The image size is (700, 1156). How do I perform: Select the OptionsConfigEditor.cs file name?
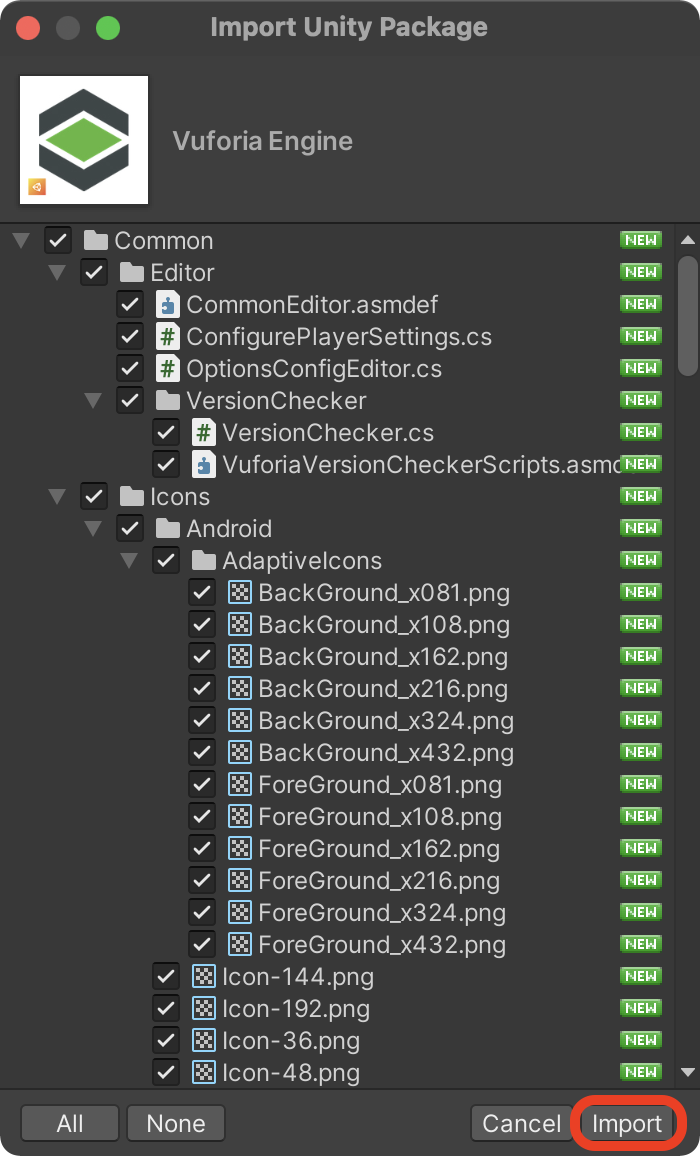[x=314, y=369]
